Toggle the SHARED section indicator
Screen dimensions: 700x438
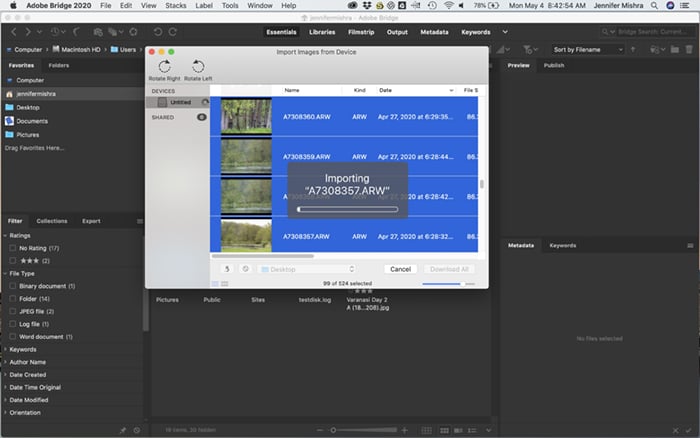[x=202, y=117]
